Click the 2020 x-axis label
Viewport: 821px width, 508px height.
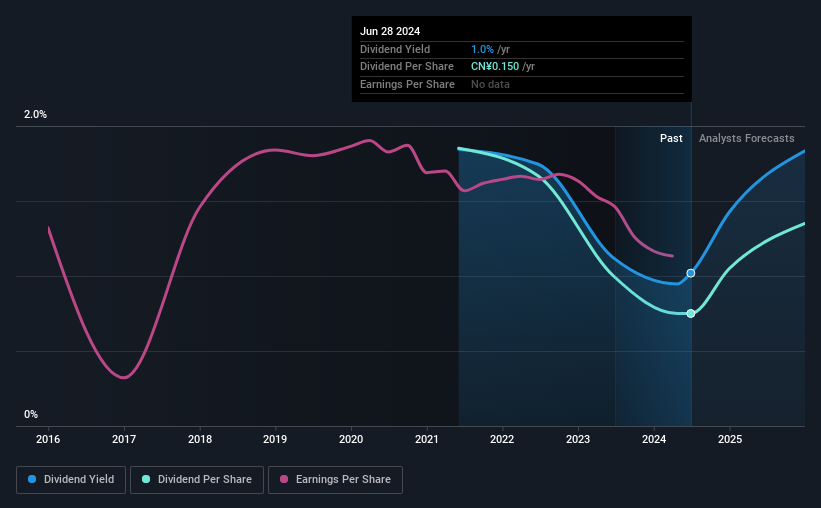(x=351, y=439)
